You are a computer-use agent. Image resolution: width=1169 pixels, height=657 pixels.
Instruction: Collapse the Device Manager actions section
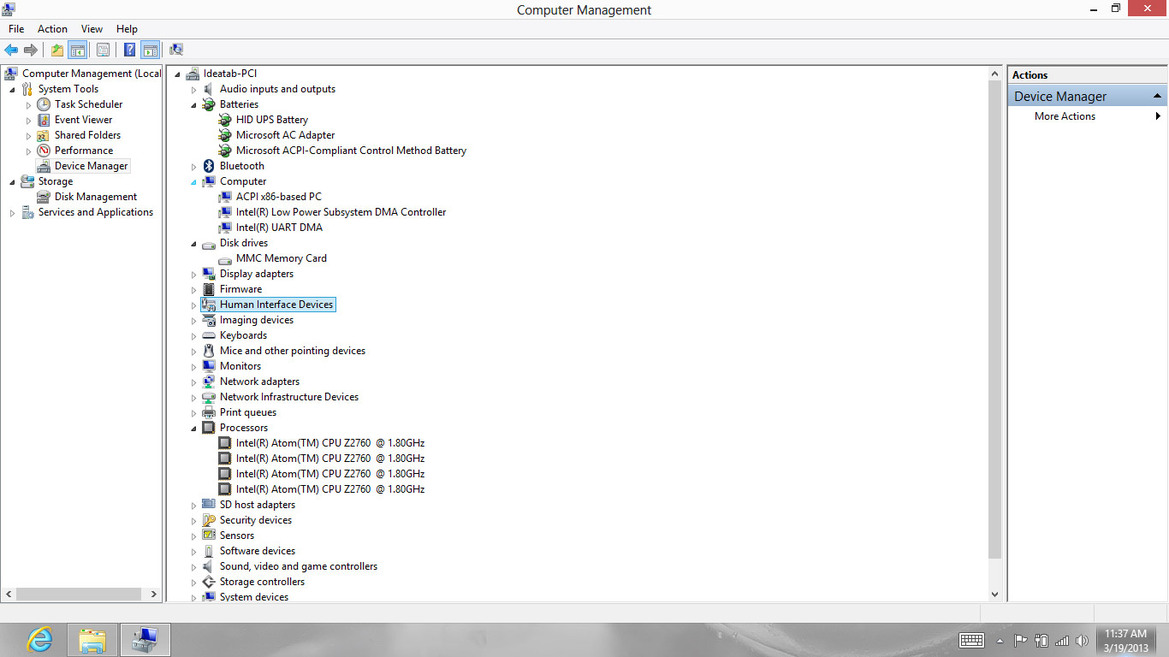point(1157,96)
